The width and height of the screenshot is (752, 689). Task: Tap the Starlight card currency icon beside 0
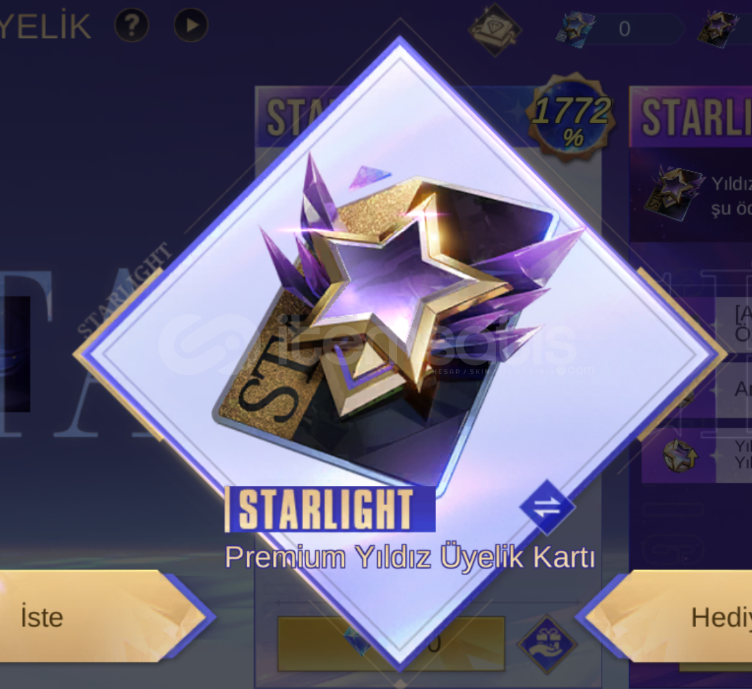coord(576,29)
